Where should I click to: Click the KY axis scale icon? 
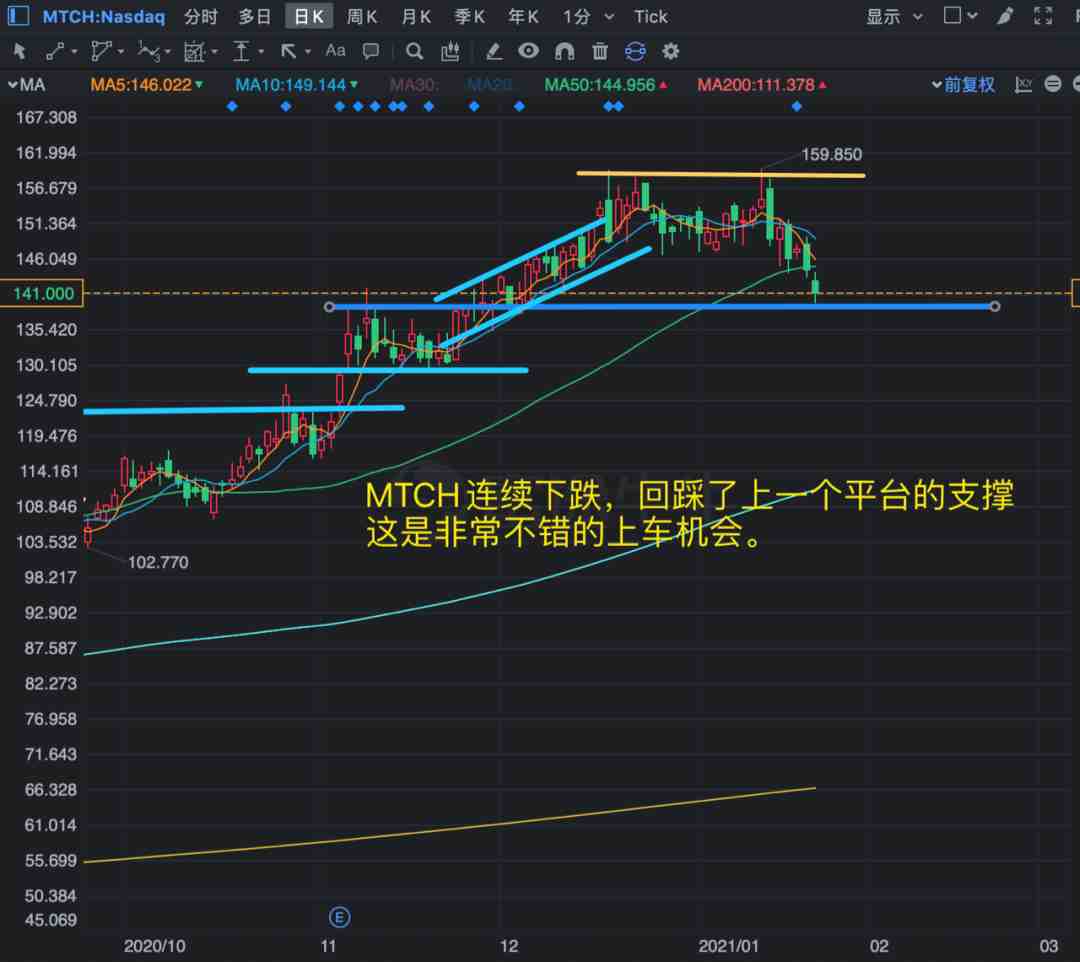1024,85
